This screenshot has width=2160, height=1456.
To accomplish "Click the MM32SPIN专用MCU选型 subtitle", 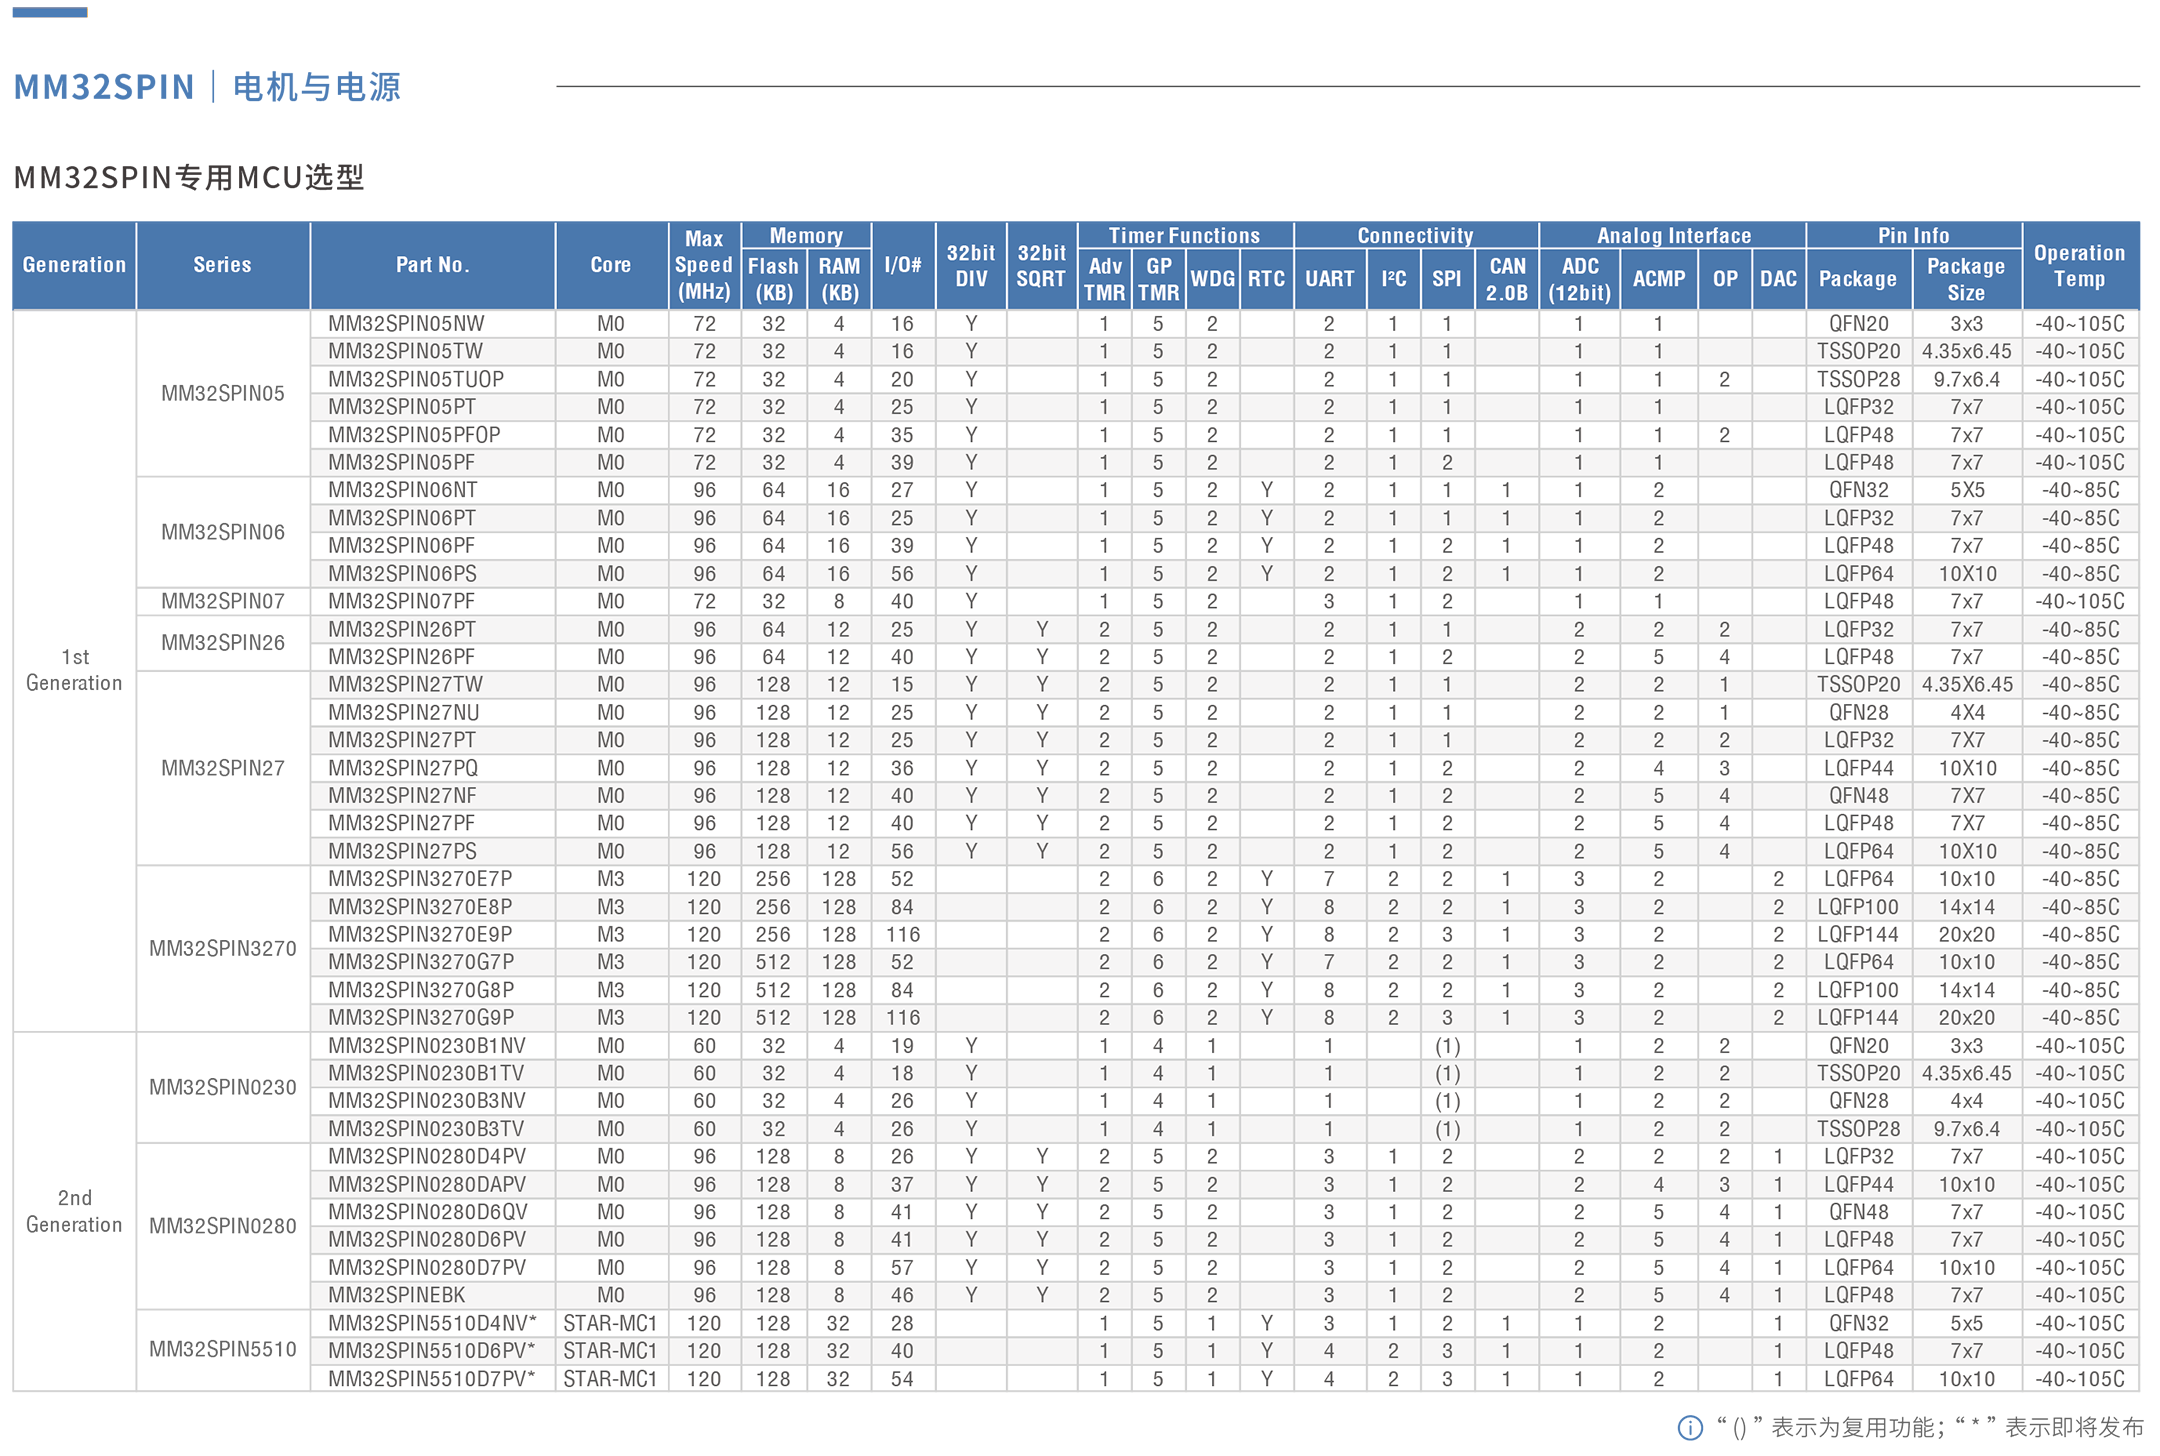I will click(x=189, y=177).
